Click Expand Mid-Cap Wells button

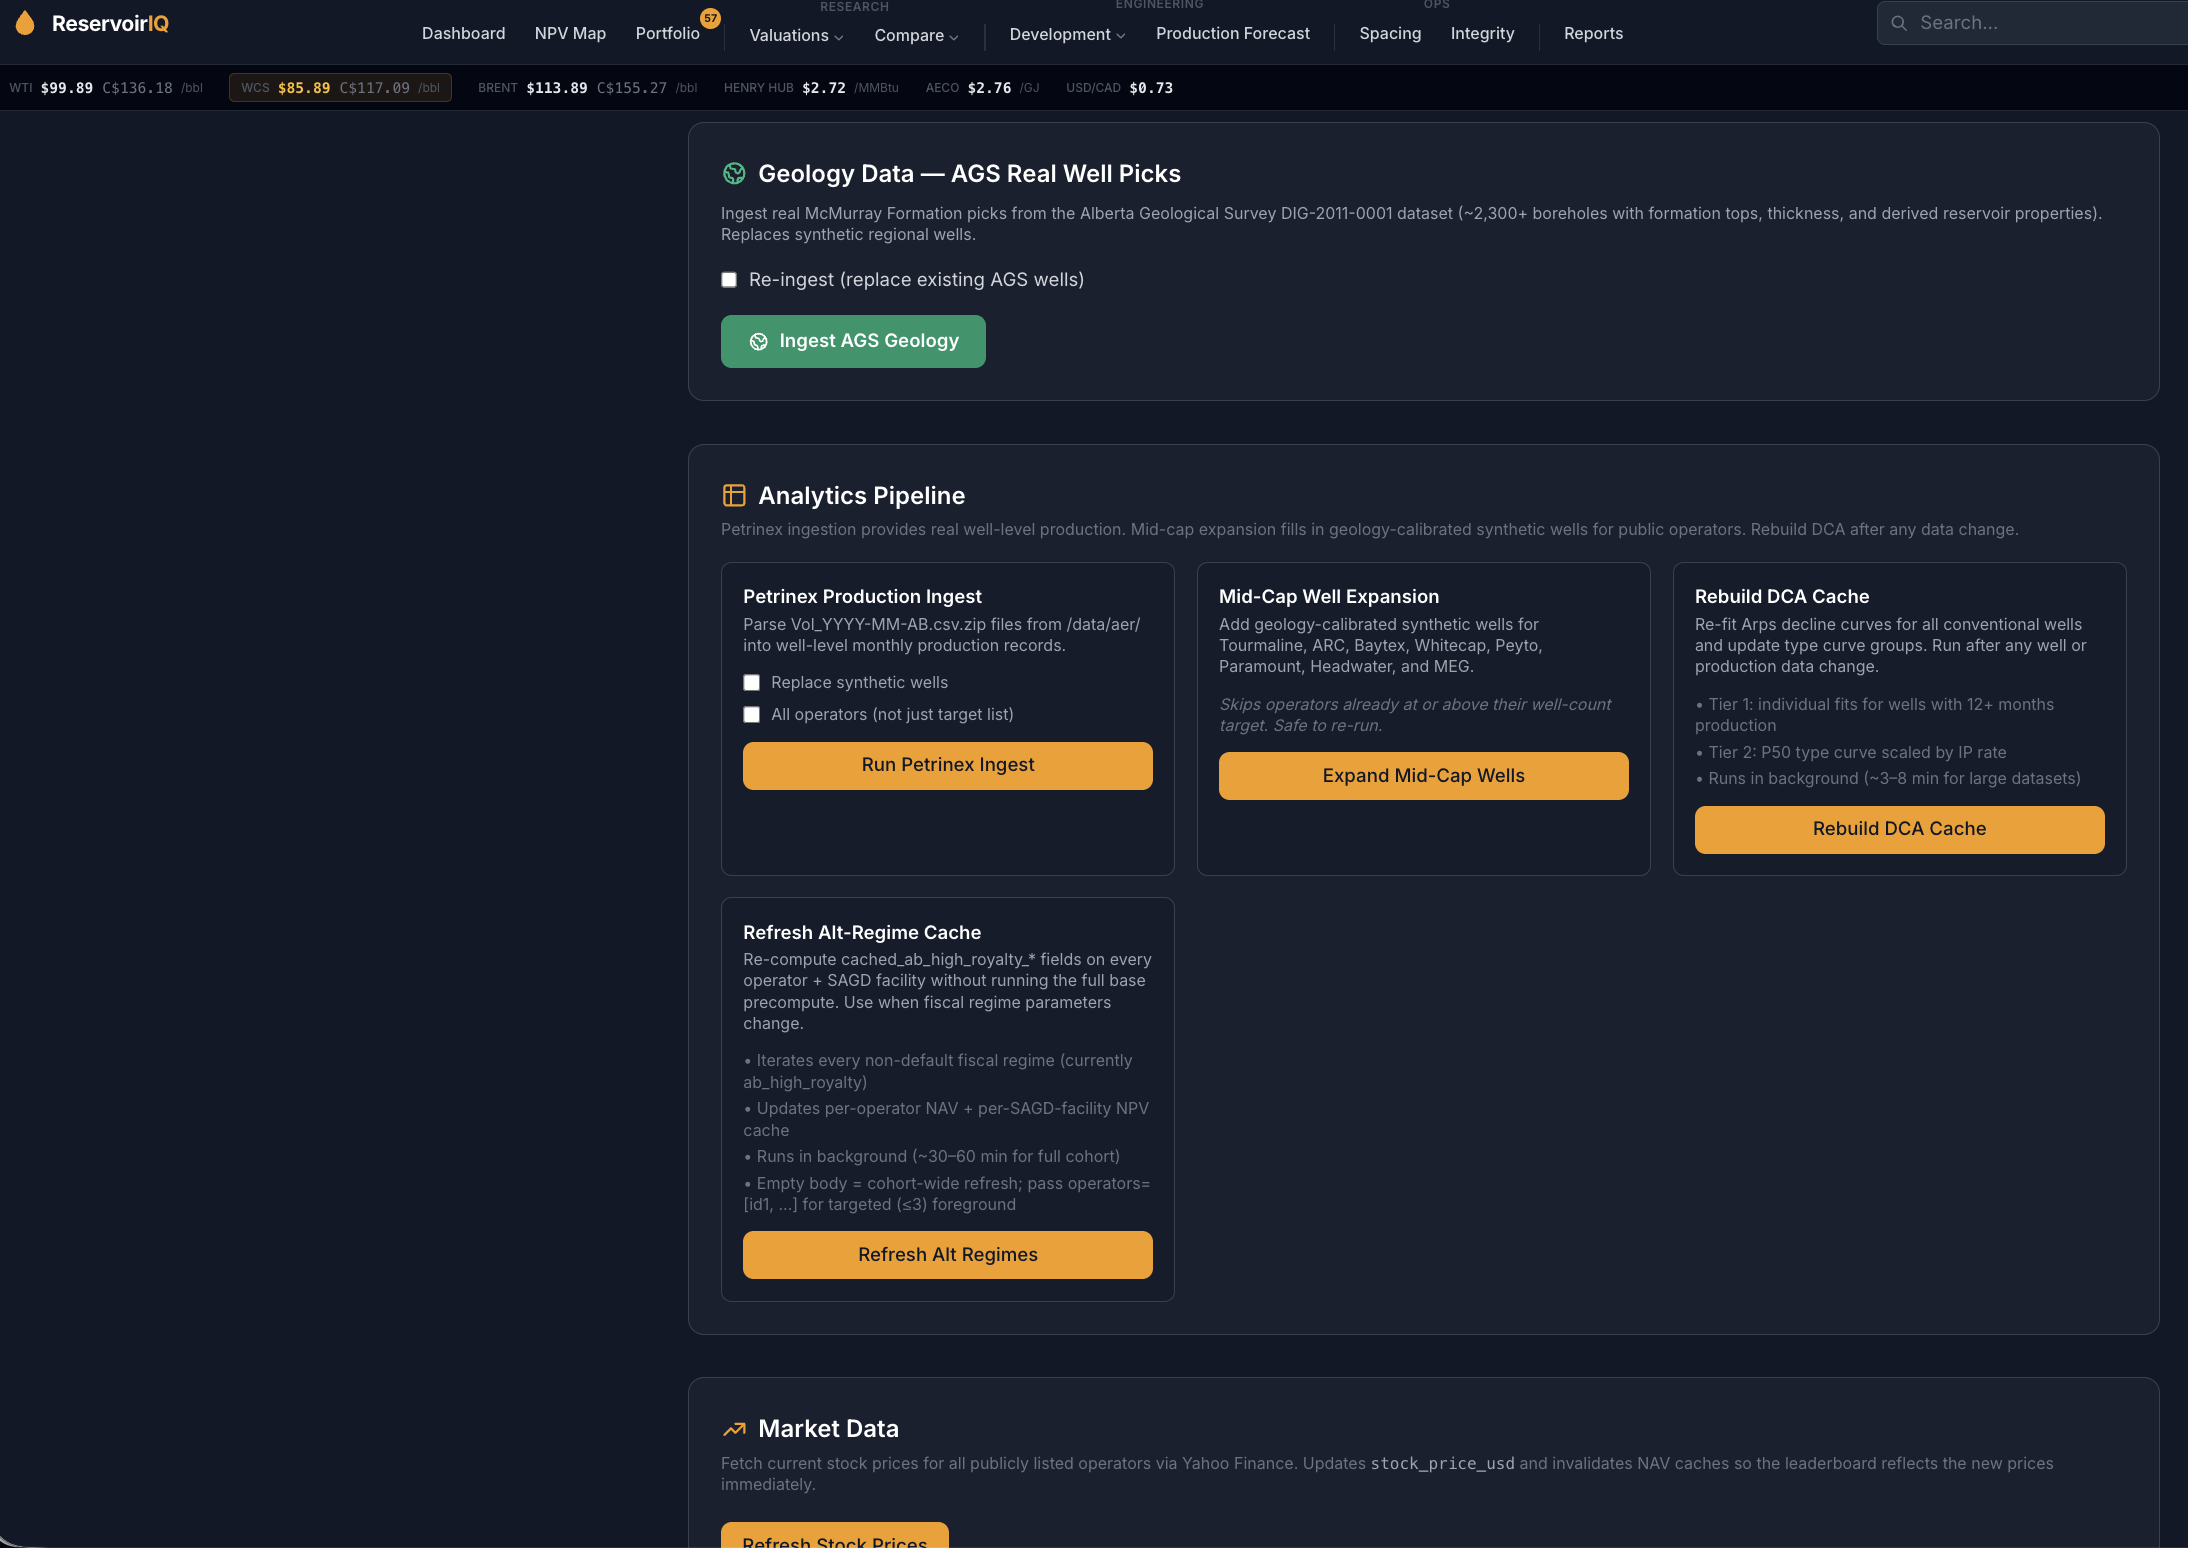pyautogui.click(x=1423, y=776)
